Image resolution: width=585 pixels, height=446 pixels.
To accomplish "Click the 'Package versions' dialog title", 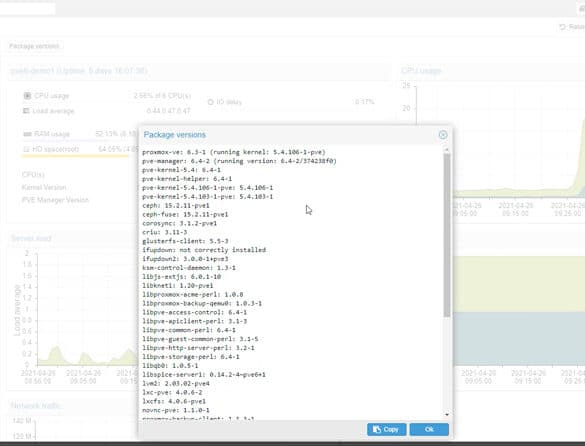I will point(175,135).
